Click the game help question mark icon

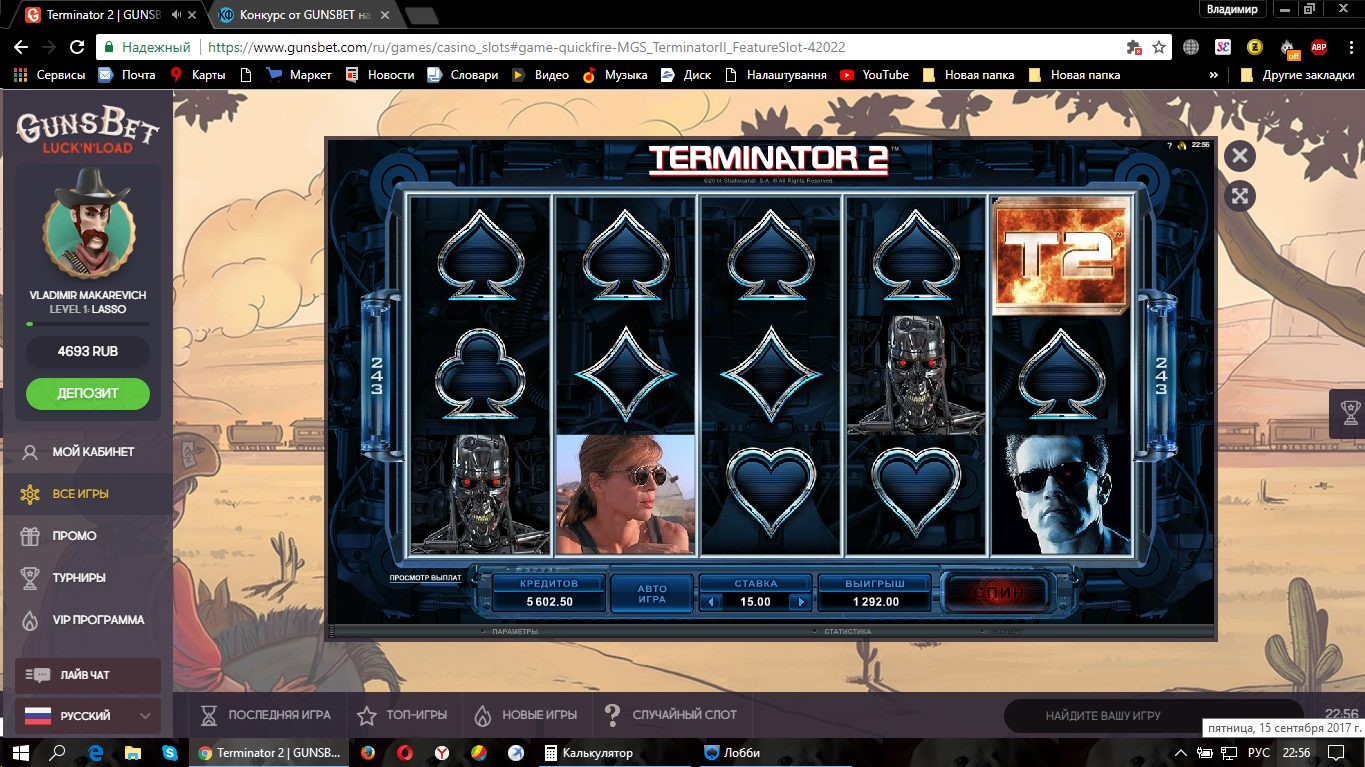(x=1169, y=146)
